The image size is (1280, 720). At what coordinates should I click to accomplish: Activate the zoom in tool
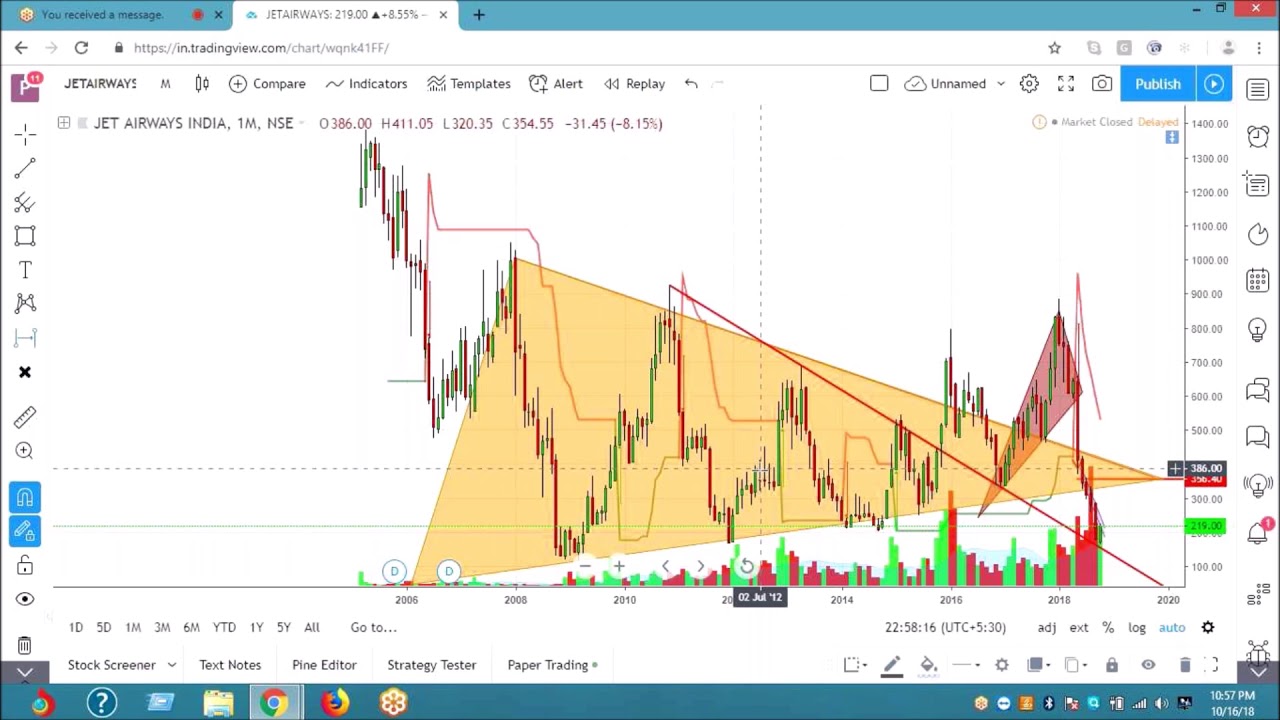[25, 451]
